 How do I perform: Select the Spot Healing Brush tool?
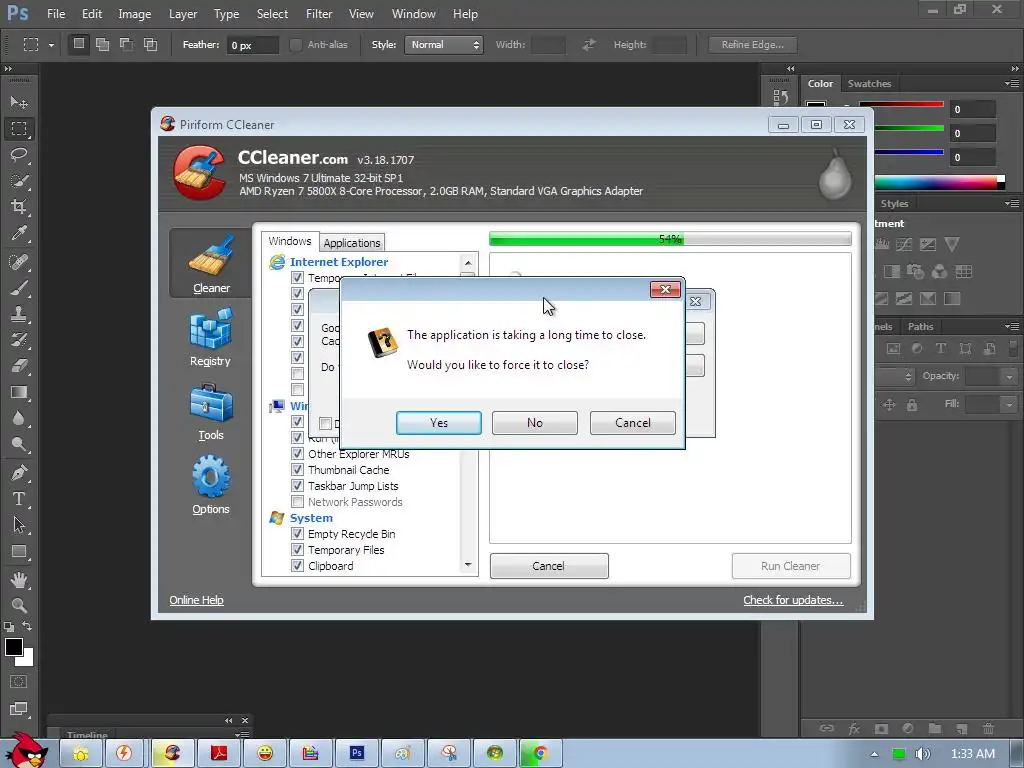[19, 262]
